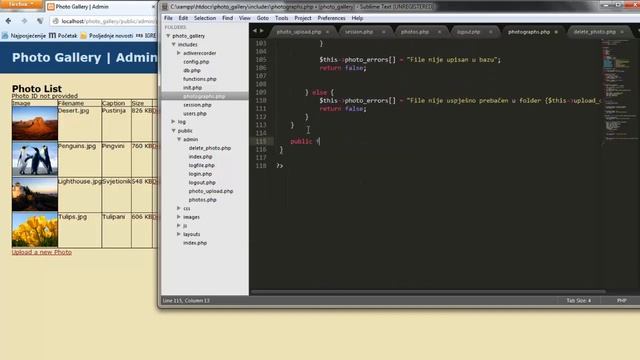The width and height of the screenshot is (640, 360).
Task: Open Project menu in Sublime Text
Action: click(x=303, y=18)
